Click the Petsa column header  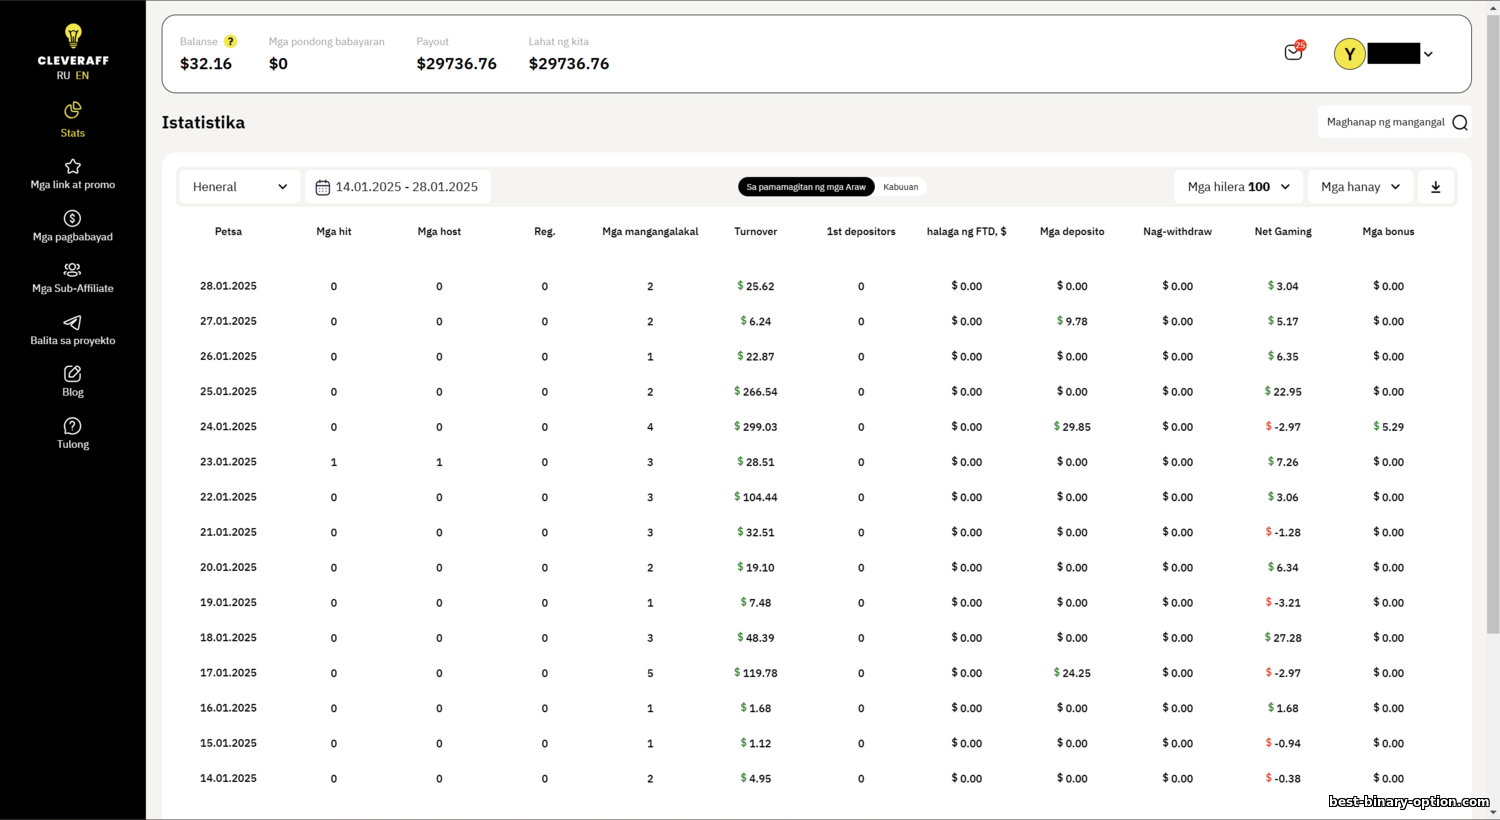pos(228,231)
